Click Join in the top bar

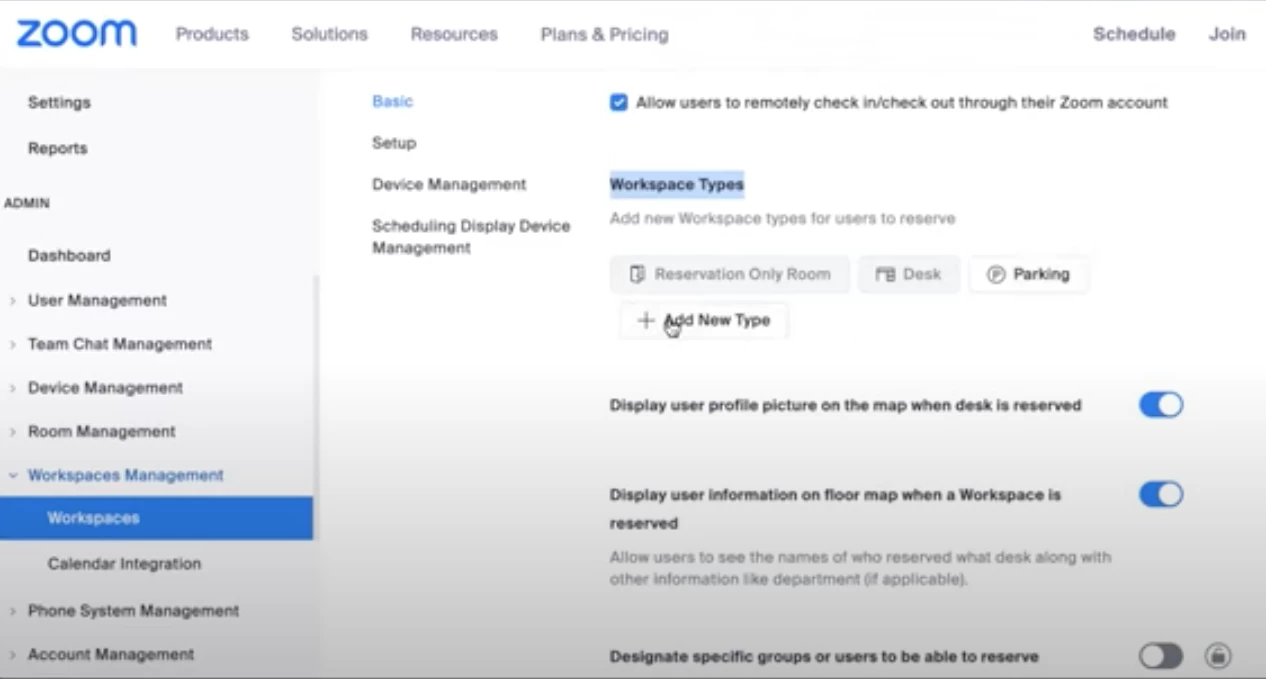[x=1227, y=34]
